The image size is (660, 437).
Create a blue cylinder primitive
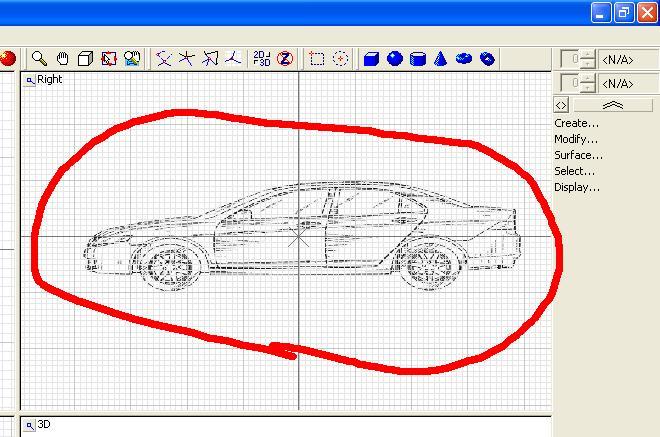click(418, 59)
